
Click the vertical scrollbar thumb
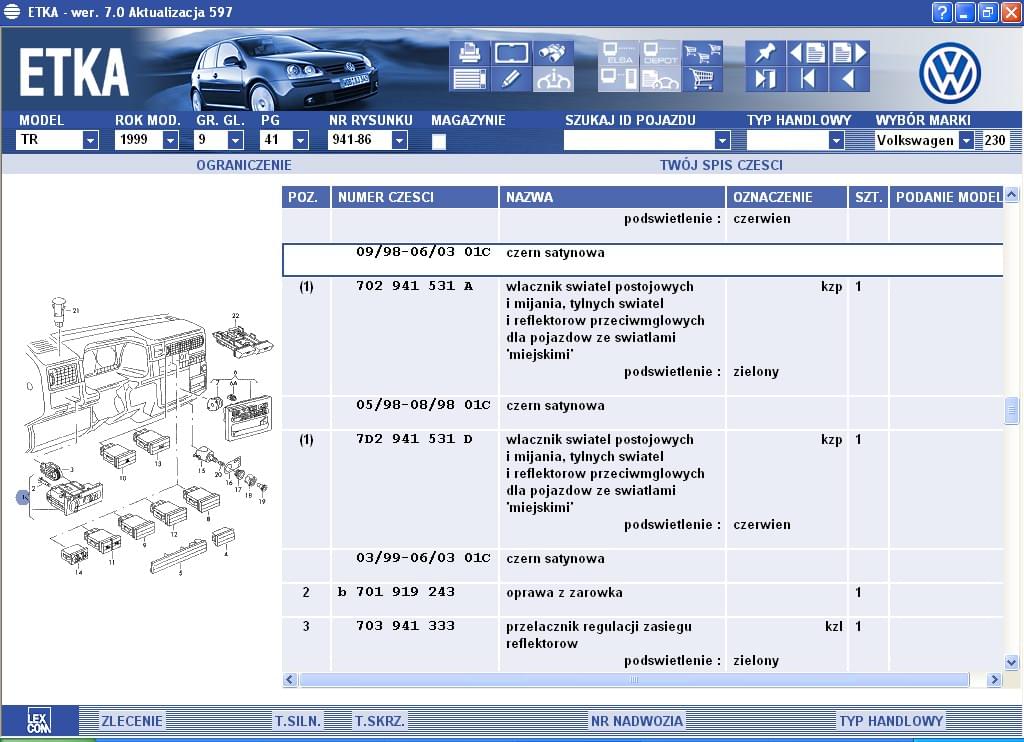click(1012, 410)
